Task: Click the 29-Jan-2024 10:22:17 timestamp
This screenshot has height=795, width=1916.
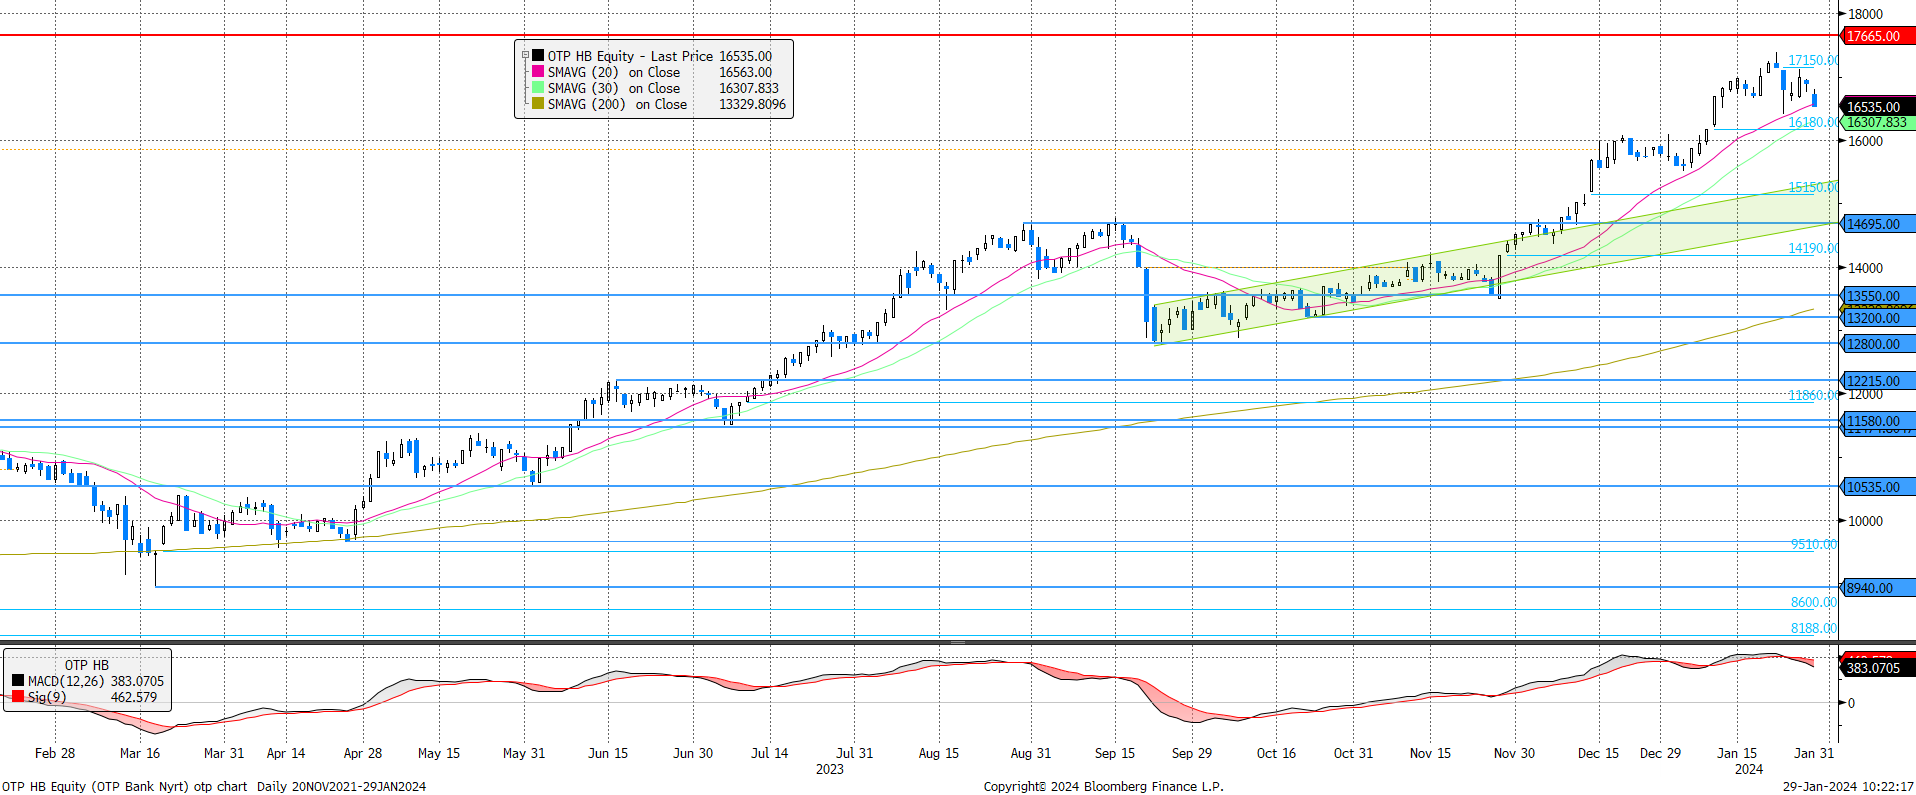Action: click(1848, 786)
